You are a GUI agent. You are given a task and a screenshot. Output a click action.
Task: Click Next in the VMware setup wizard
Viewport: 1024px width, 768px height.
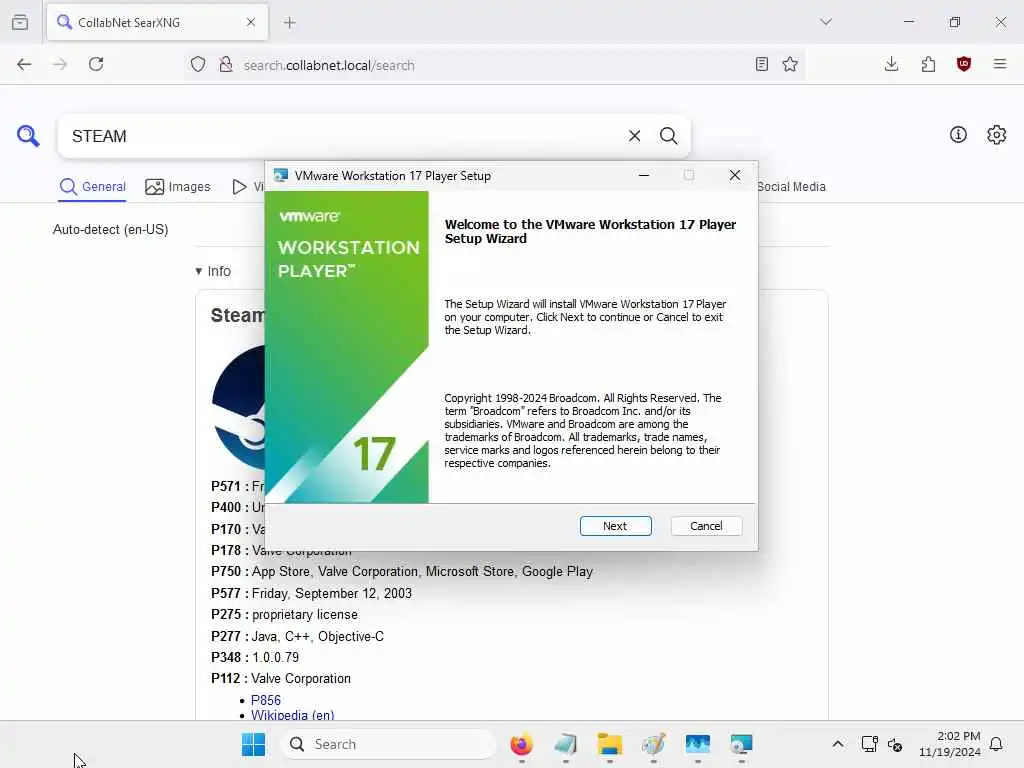tap(615, 526)
